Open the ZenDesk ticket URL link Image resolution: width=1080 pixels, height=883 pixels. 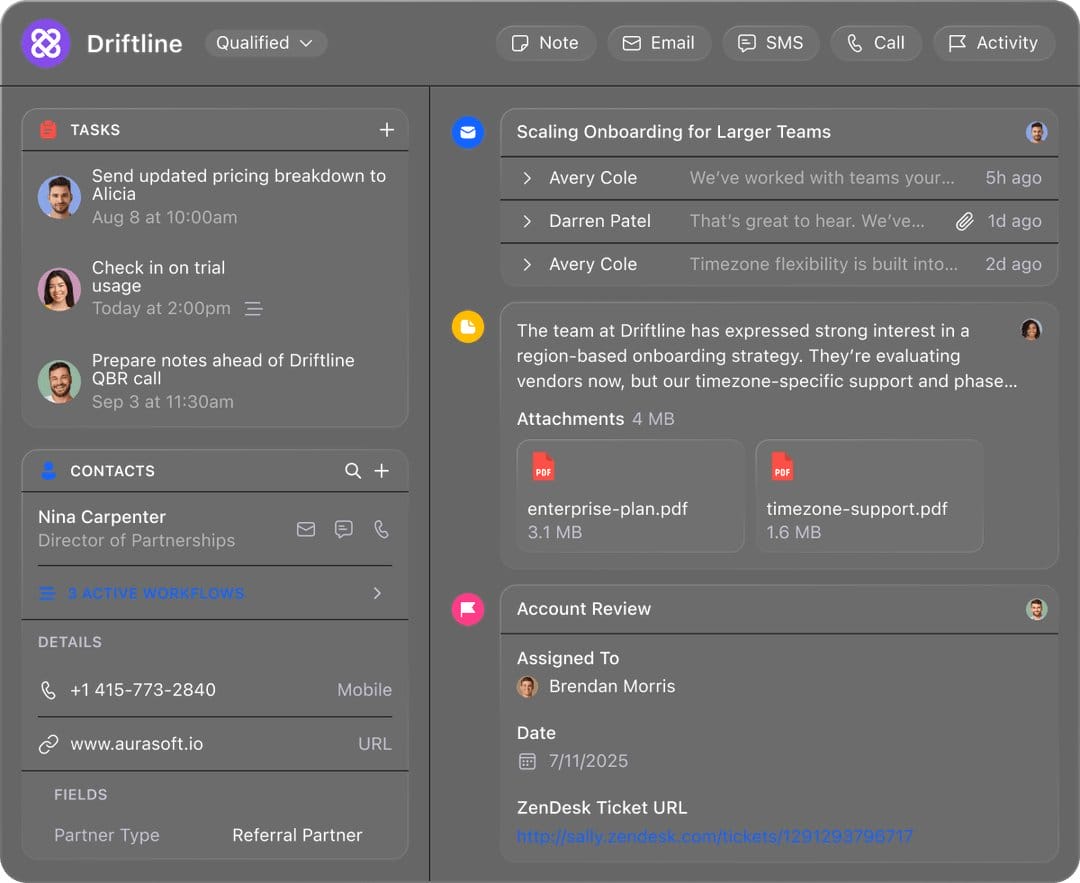714,836
